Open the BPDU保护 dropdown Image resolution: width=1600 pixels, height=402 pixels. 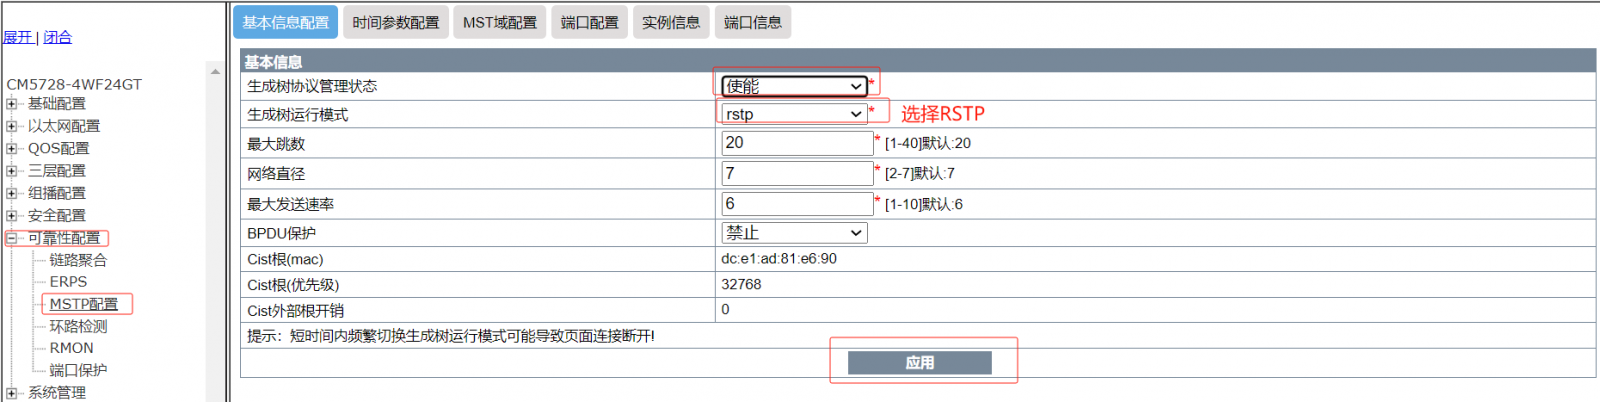pyautogui.click(x=794, y=233)
